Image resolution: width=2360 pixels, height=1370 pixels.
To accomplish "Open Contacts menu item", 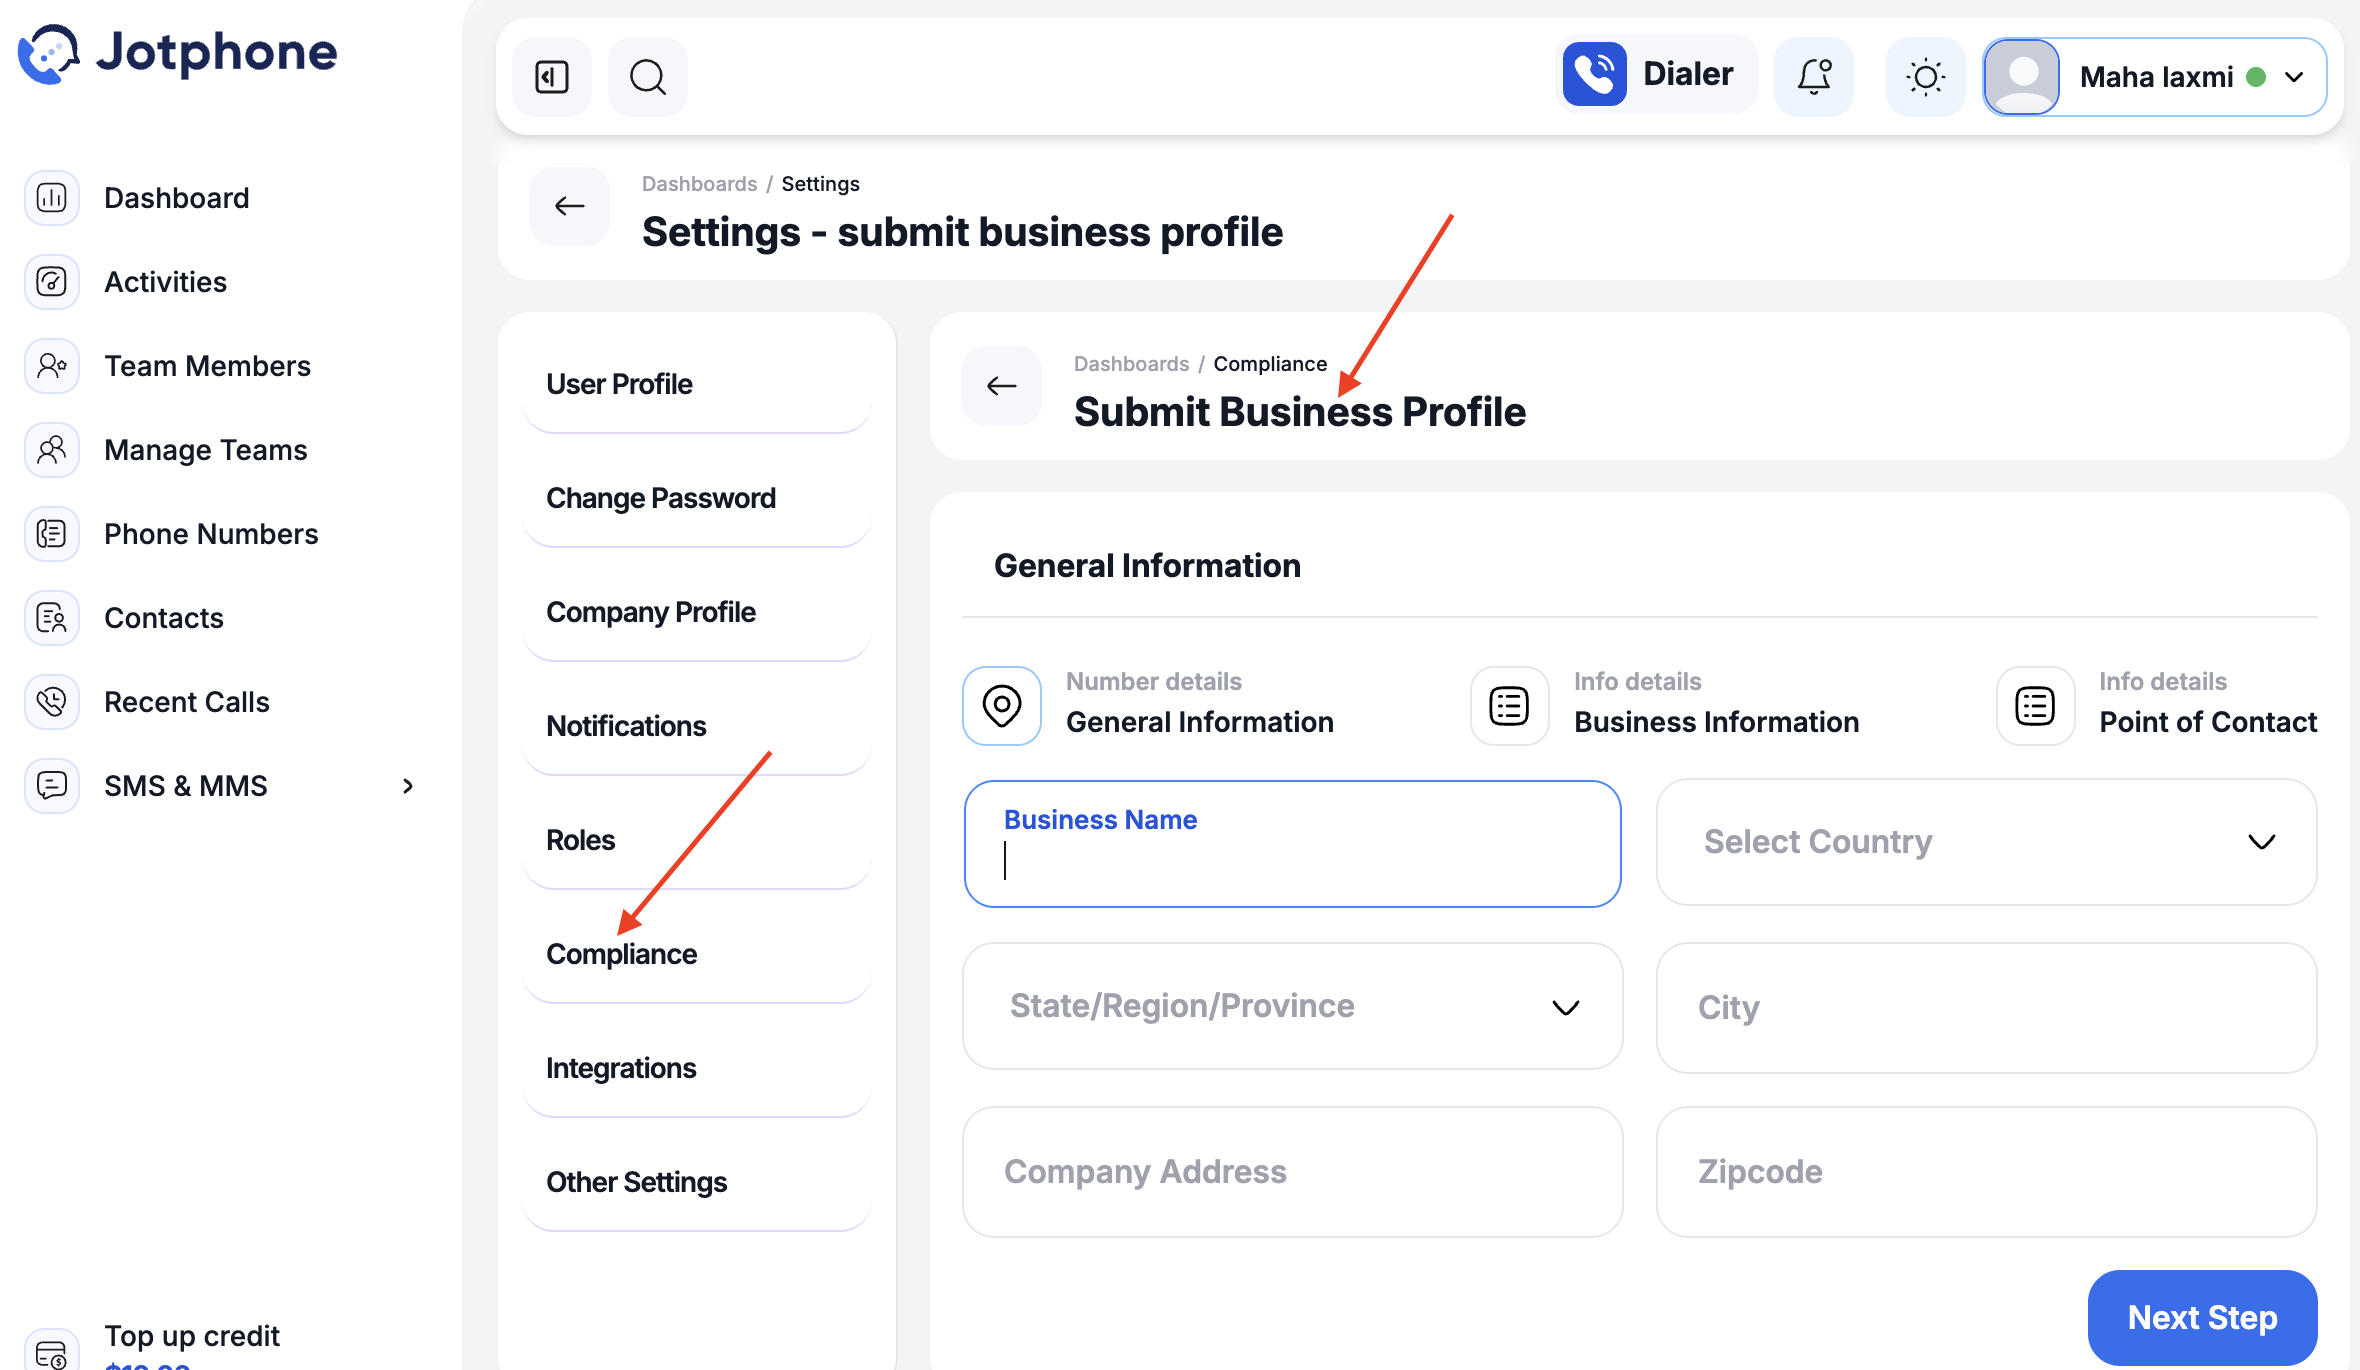I will 164,618.
